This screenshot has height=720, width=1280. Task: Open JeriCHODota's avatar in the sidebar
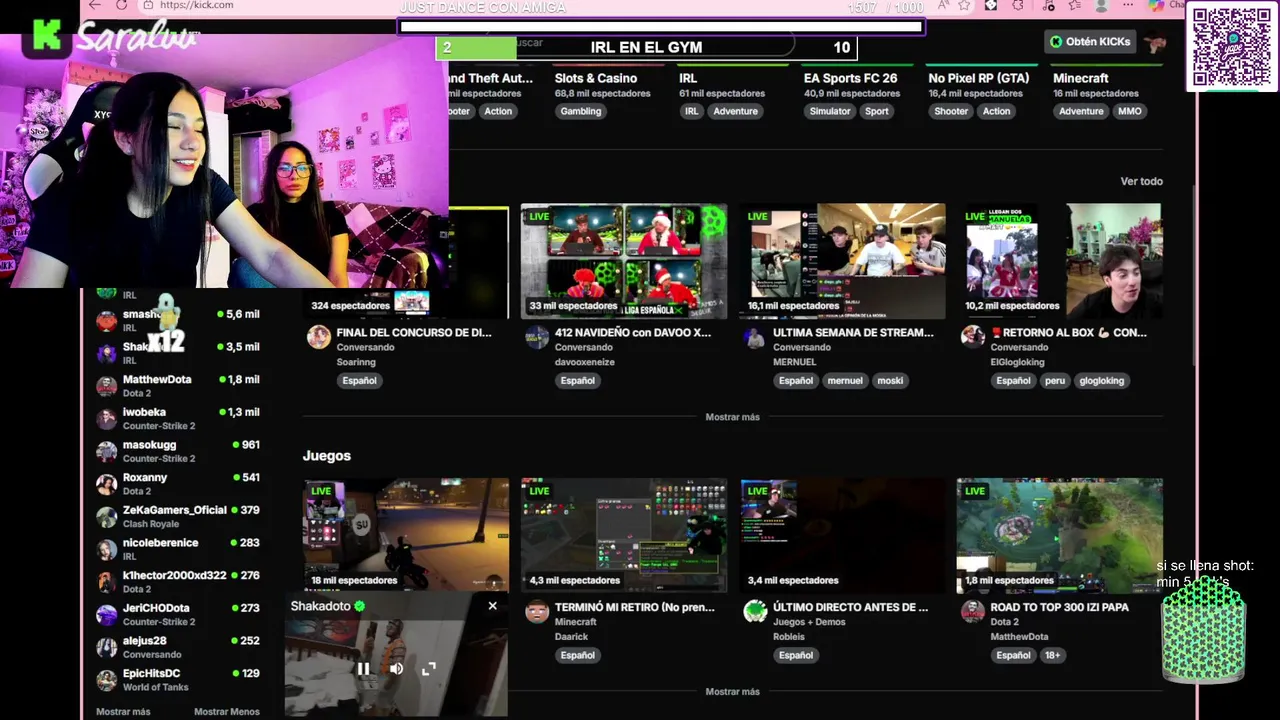[x=106, y=615]
